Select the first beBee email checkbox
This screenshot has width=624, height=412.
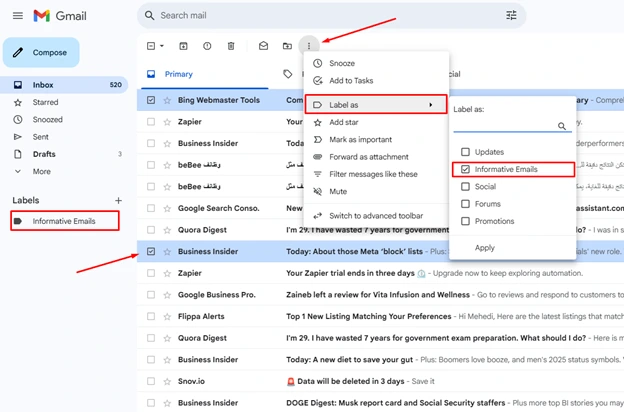tap(151, 165)
